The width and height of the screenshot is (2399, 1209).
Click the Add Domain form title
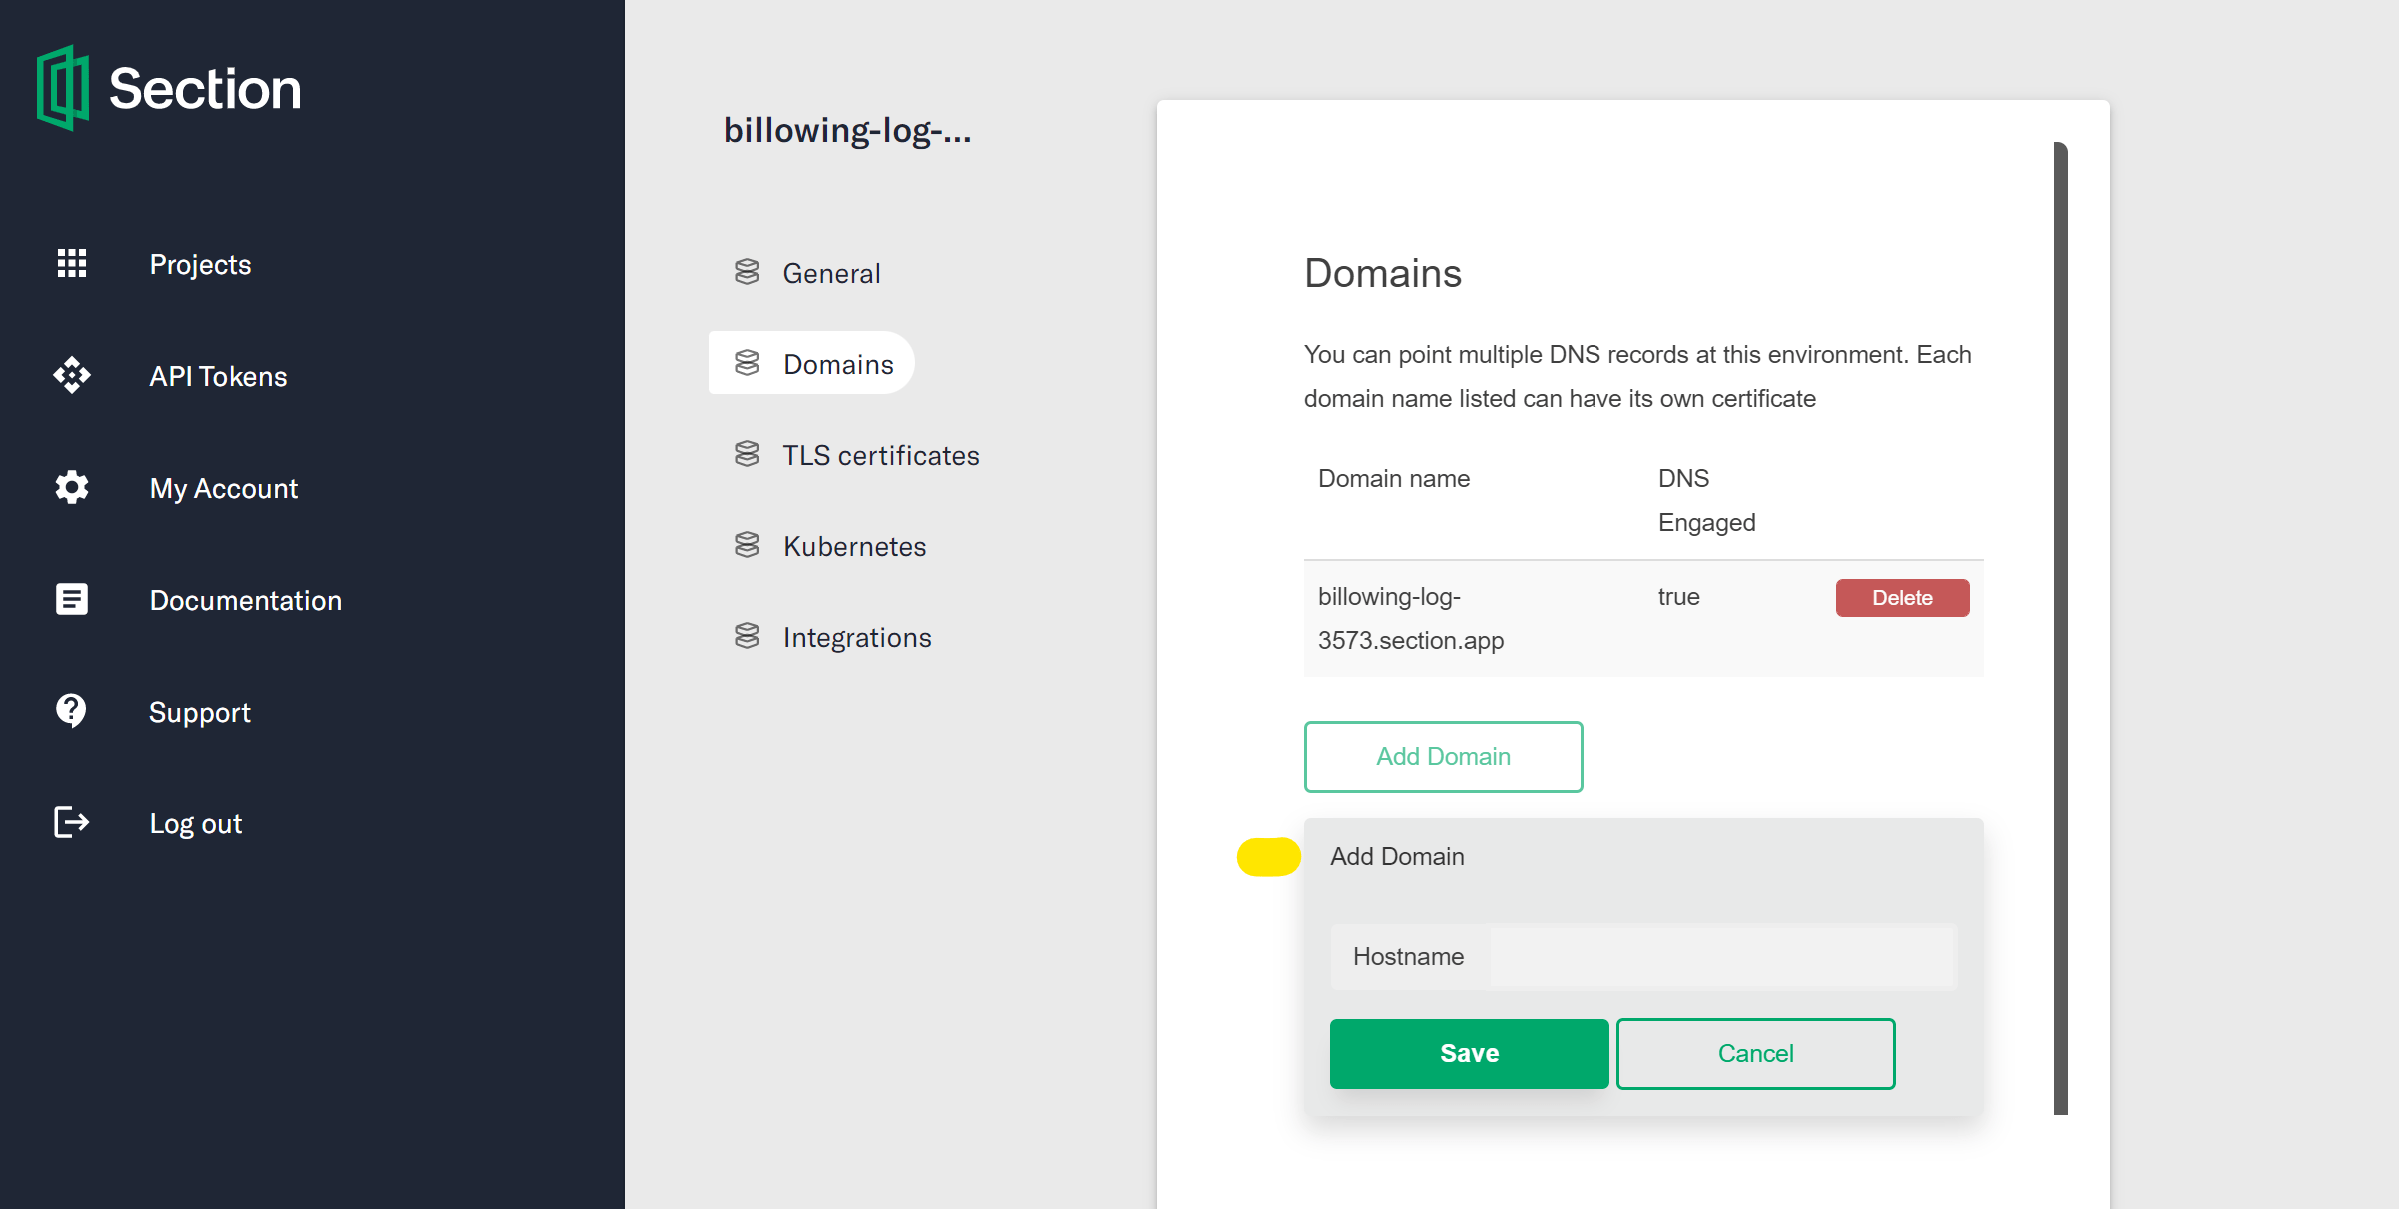pyautogui.click(x=1397, y=857)
